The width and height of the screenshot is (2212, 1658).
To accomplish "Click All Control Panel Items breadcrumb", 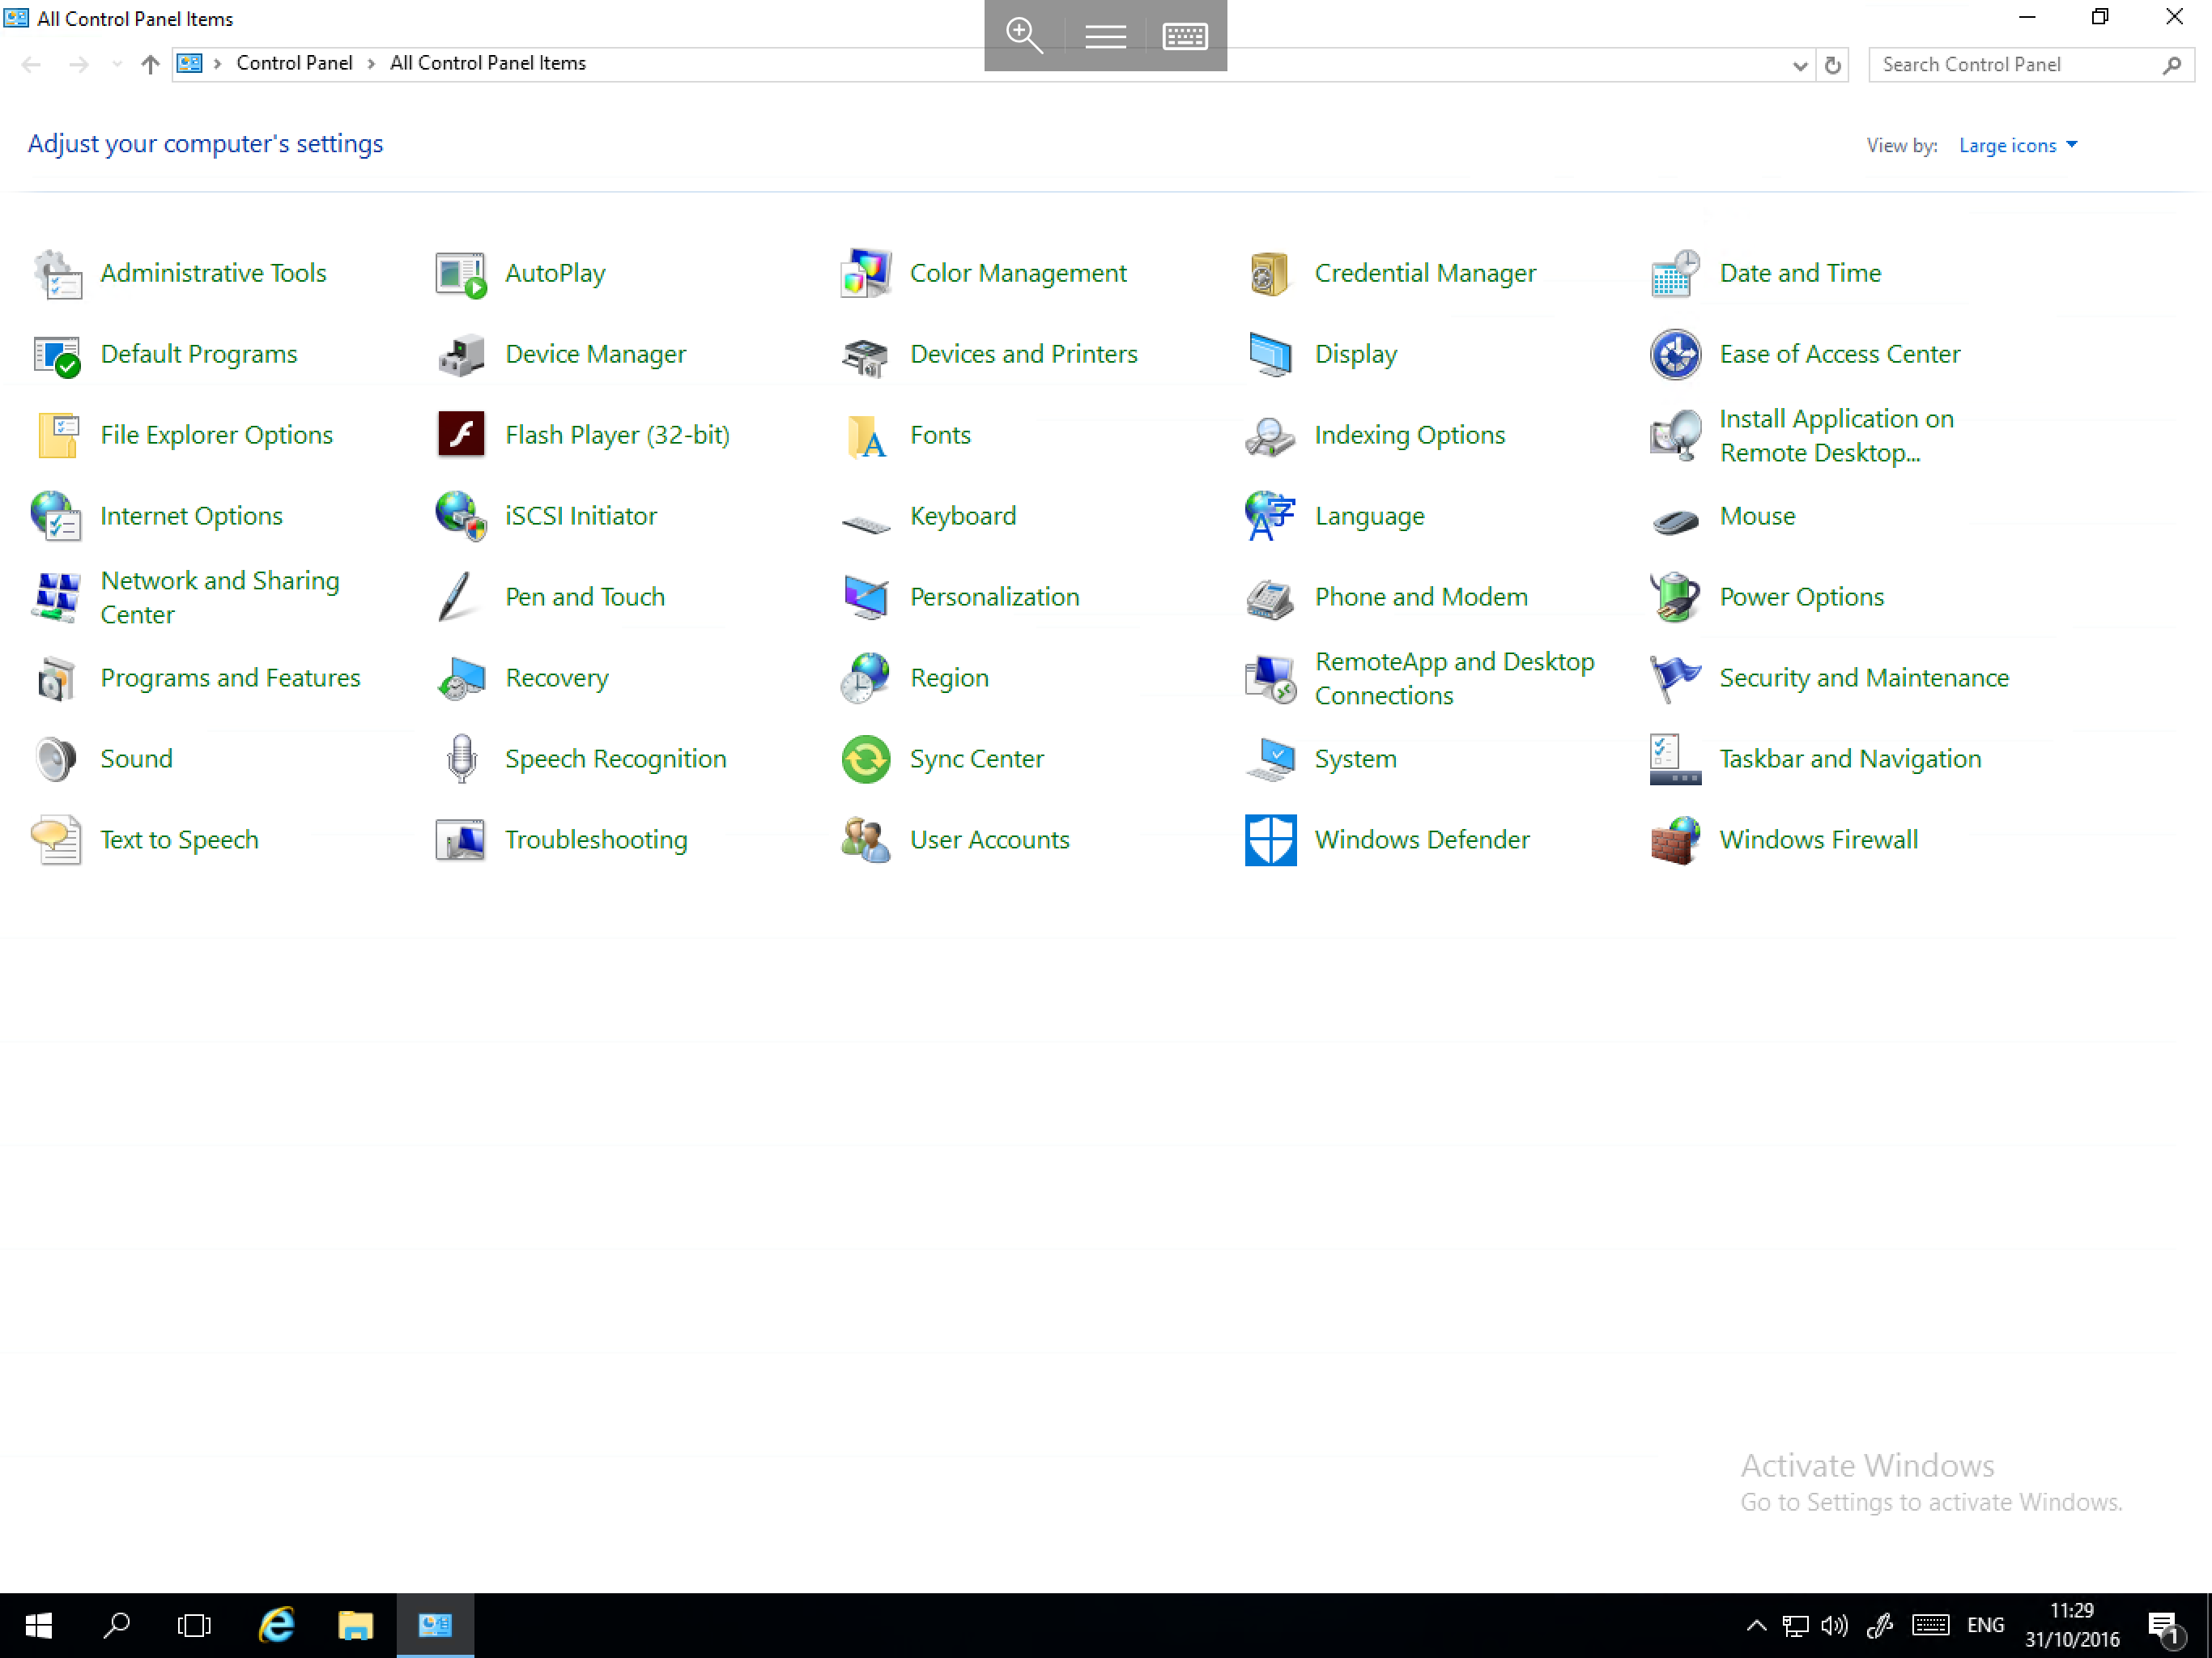I will (488, 63).
